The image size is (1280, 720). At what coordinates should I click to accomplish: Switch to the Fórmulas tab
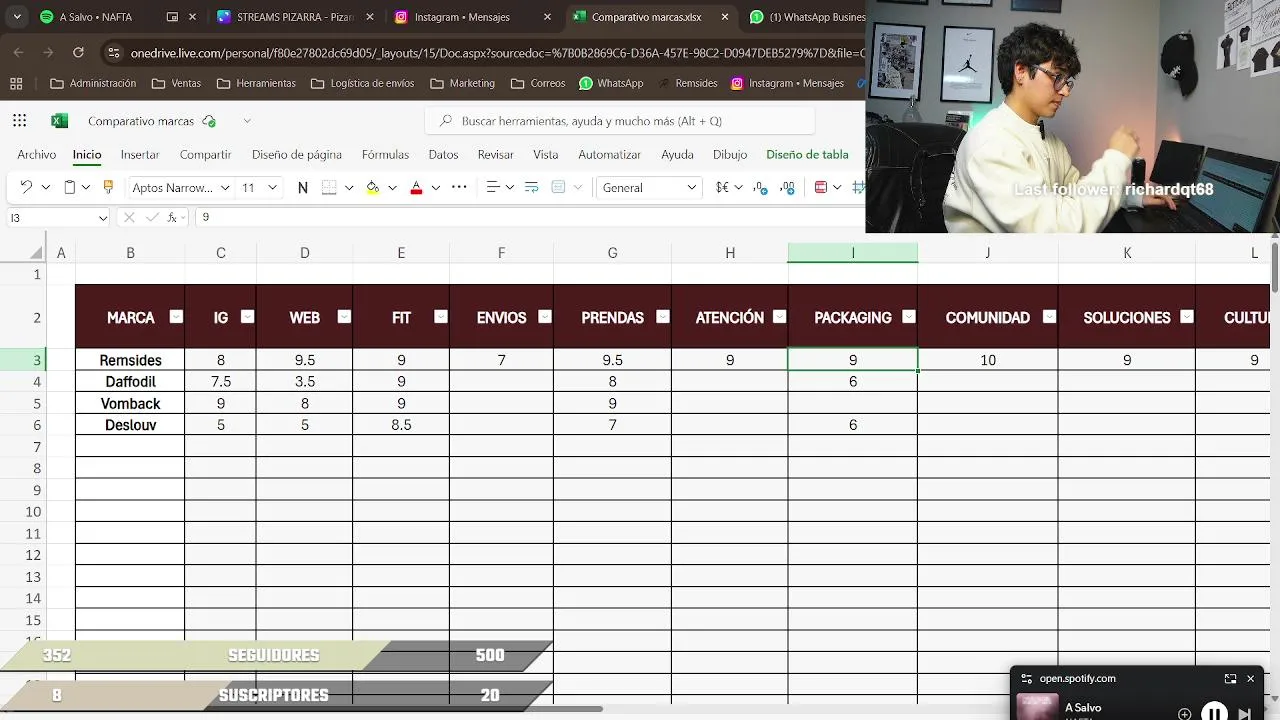385,154
